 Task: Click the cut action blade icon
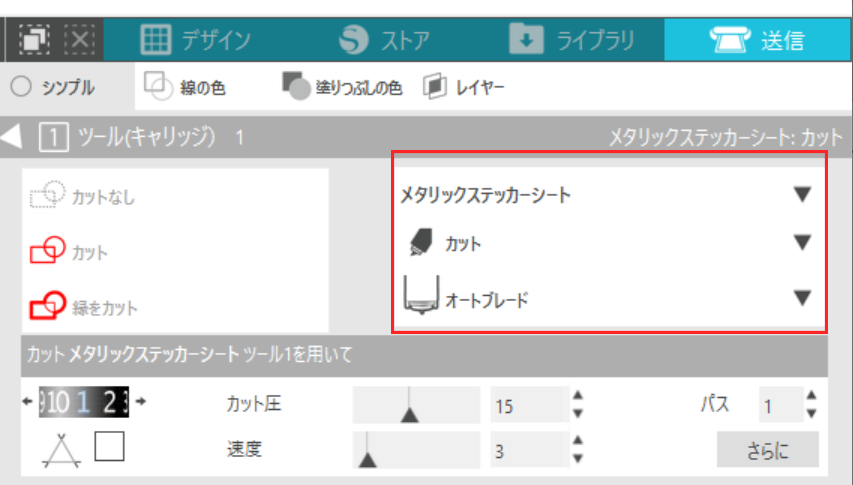[x=421, y=242]
